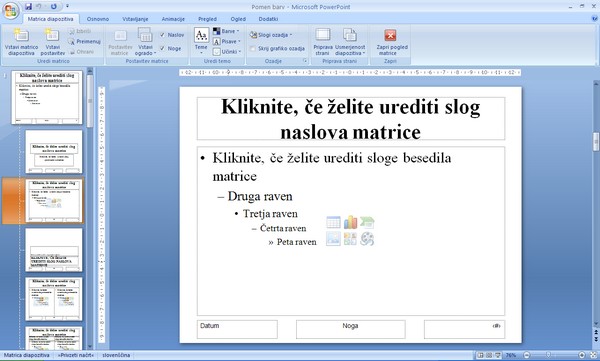The width and height of the screenshot is (600, 361).
Task: Open Priprava strani page setup
Action: tap(323, 42)
